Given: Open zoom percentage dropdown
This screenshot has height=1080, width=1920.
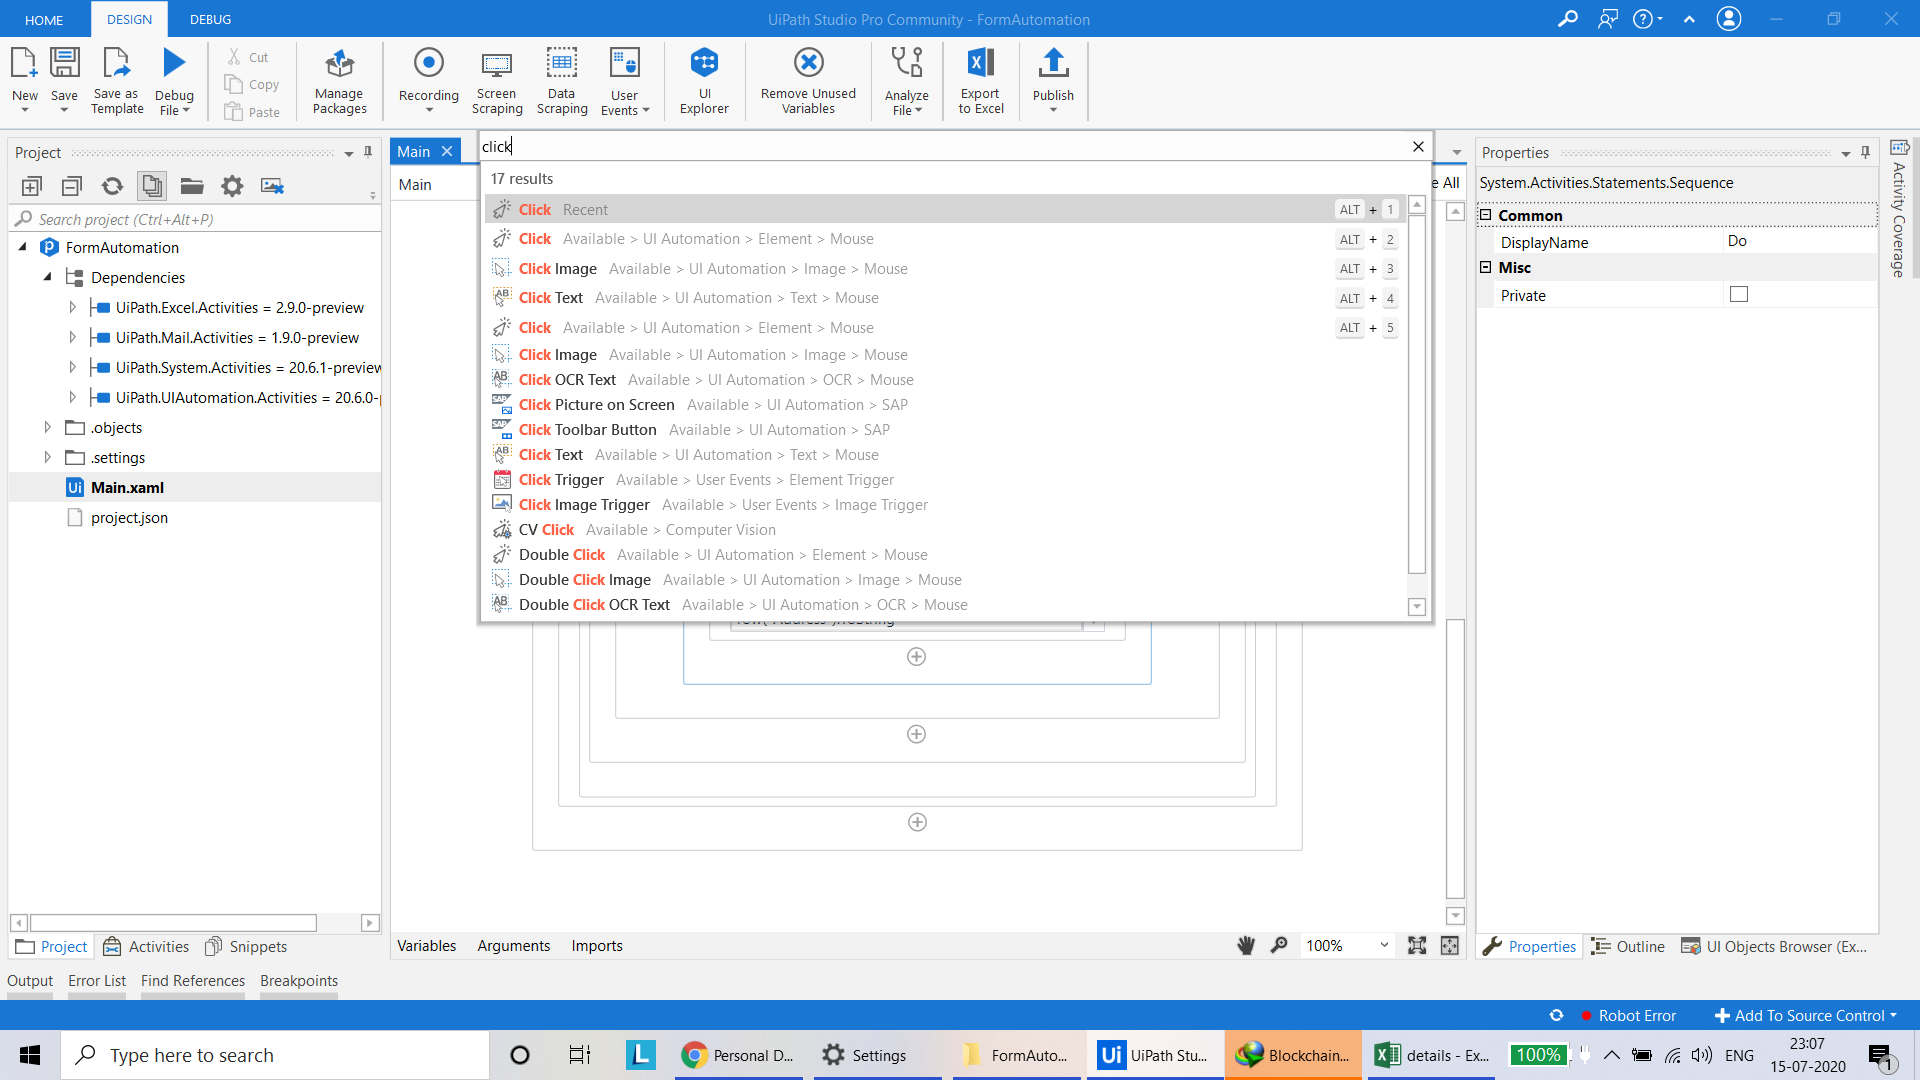Looking at the screenshot, I should pyautogui.click(x=1384, y=946).
